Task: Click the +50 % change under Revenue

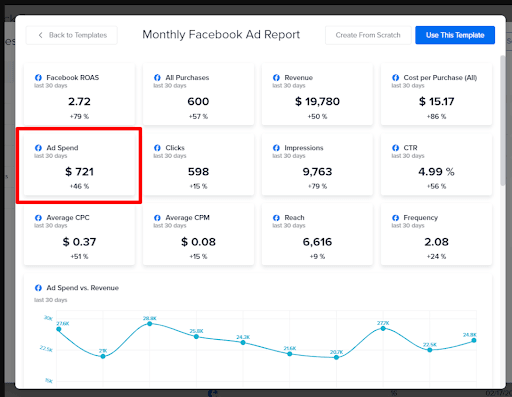Action: [x=317, y=116]
